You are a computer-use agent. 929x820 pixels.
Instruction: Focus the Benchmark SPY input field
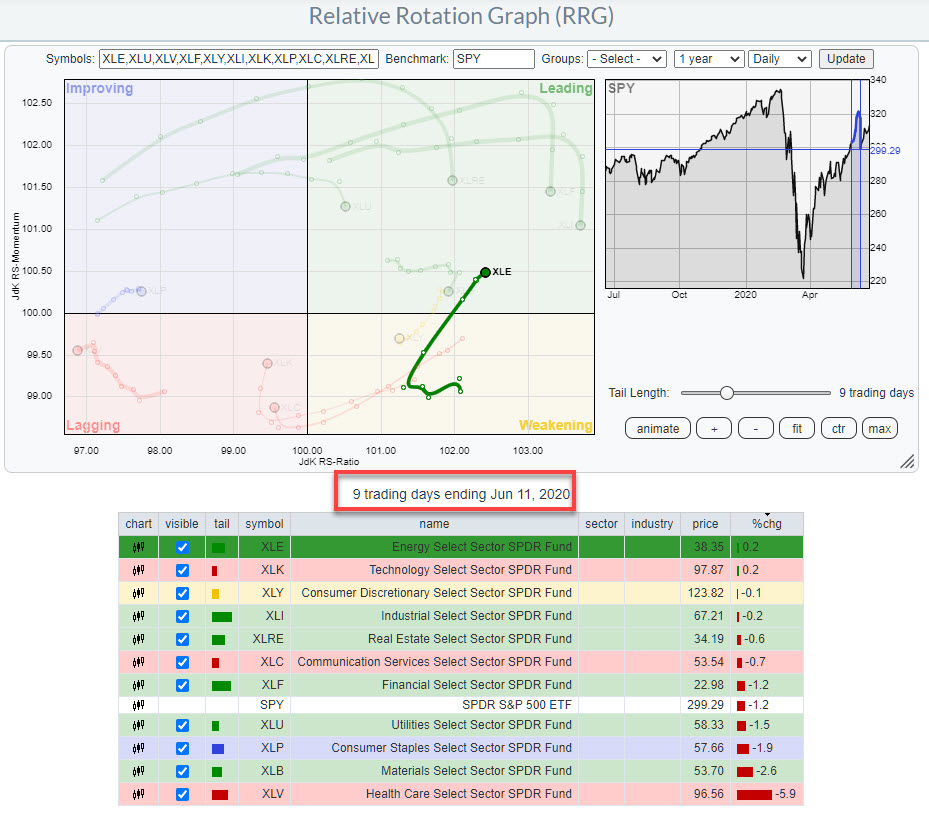tap(494, 59)
